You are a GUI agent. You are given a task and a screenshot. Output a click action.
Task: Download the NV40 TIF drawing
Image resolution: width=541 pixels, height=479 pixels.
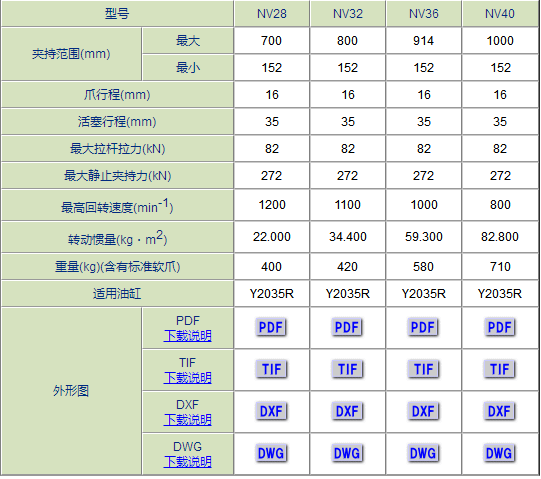coord(500,369)
